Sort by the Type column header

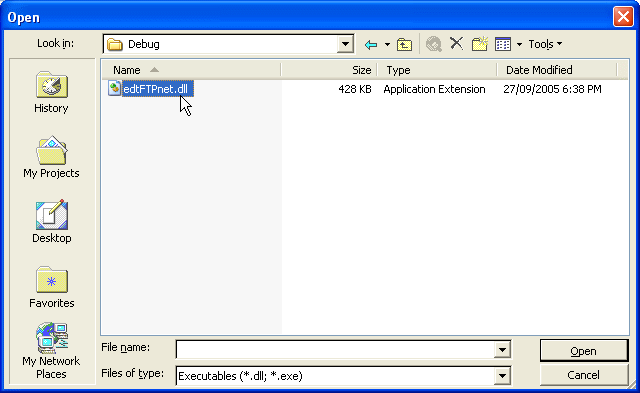click(x=437, y=70)
